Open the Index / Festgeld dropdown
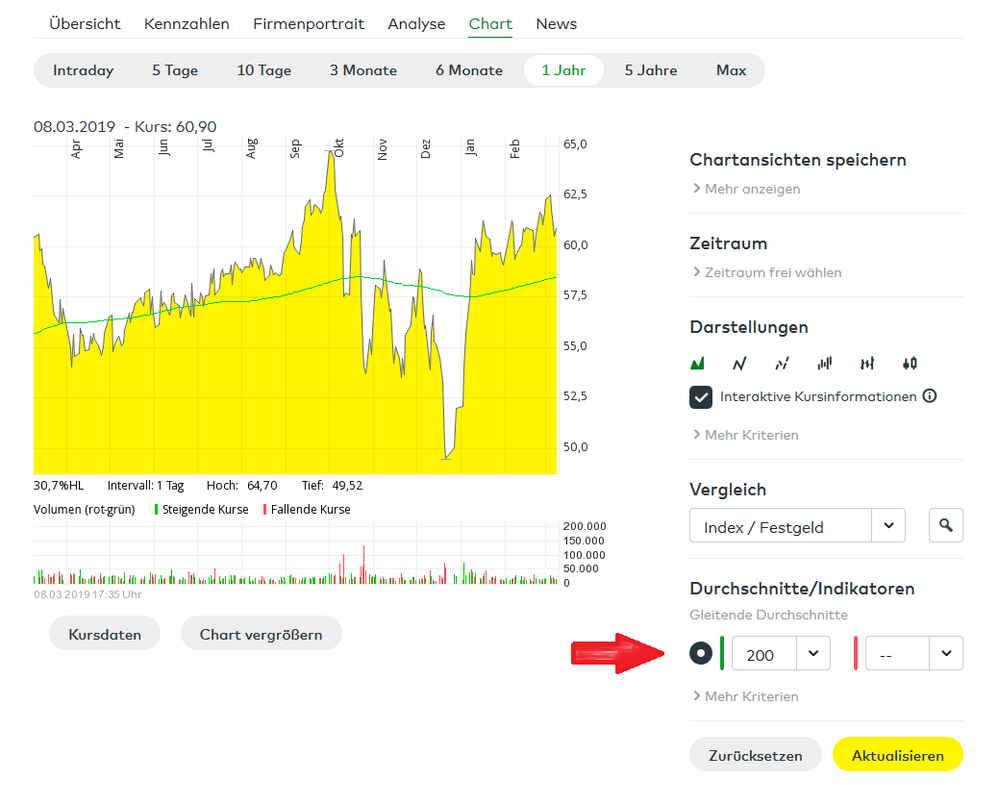This screenshot has height=785, width=999. [x=797, y=526]
